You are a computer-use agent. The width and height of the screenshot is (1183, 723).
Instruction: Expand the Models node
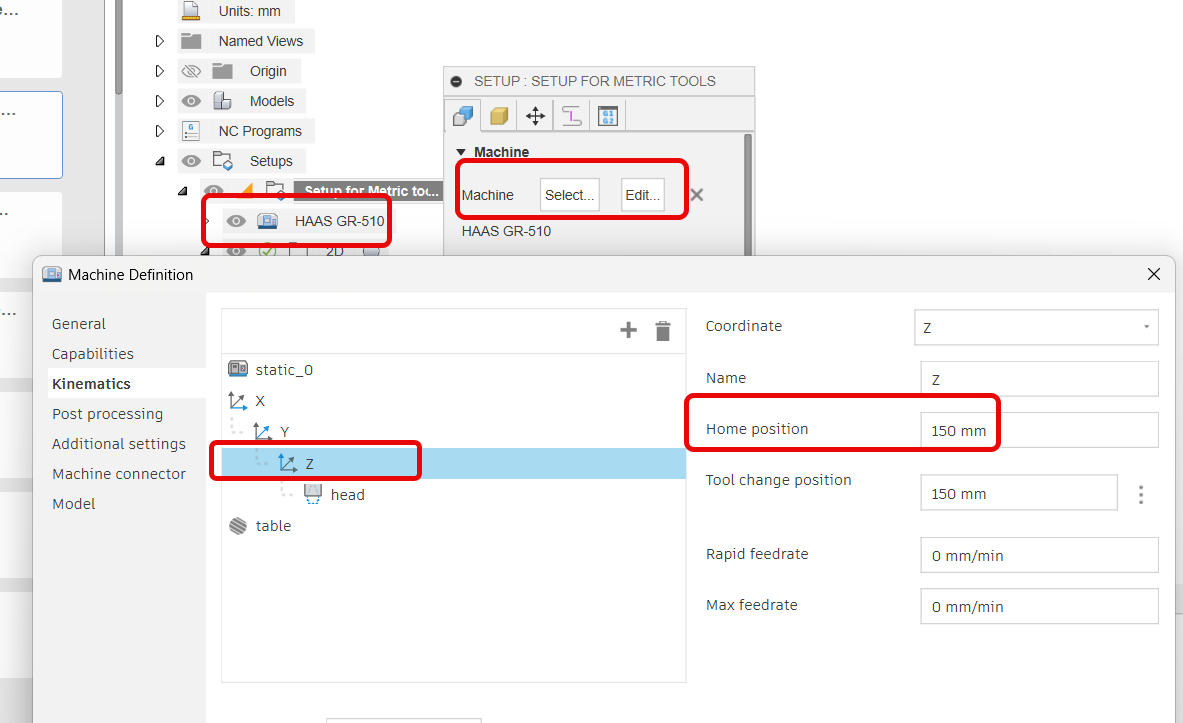coord(159,101)
